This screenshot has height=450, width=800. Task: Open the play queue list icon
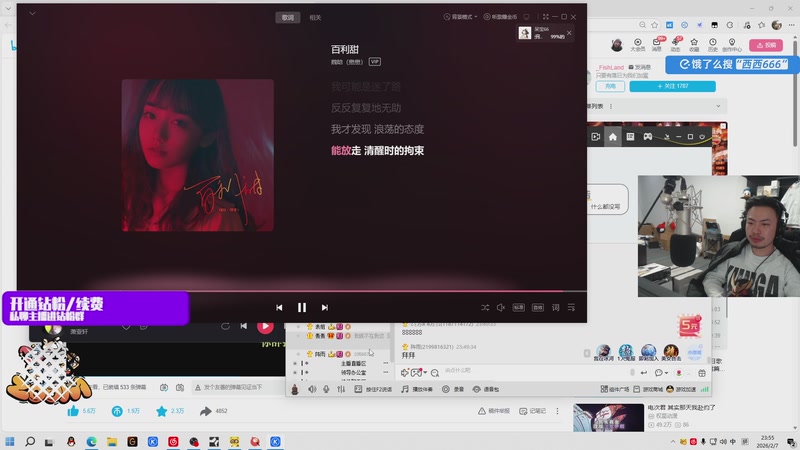[x=571, y=307]
